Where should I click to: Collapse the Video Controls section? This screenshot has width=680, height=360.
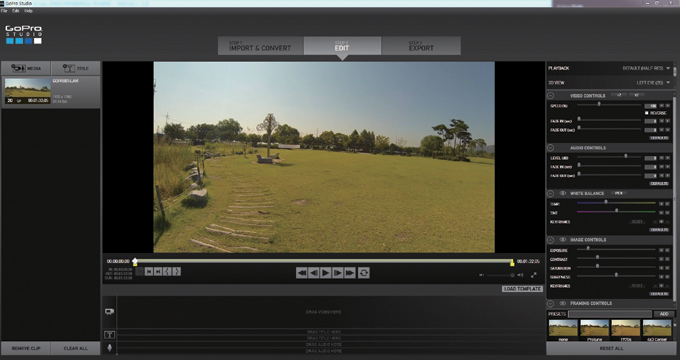pyautogui.click(x=550, y=95)
